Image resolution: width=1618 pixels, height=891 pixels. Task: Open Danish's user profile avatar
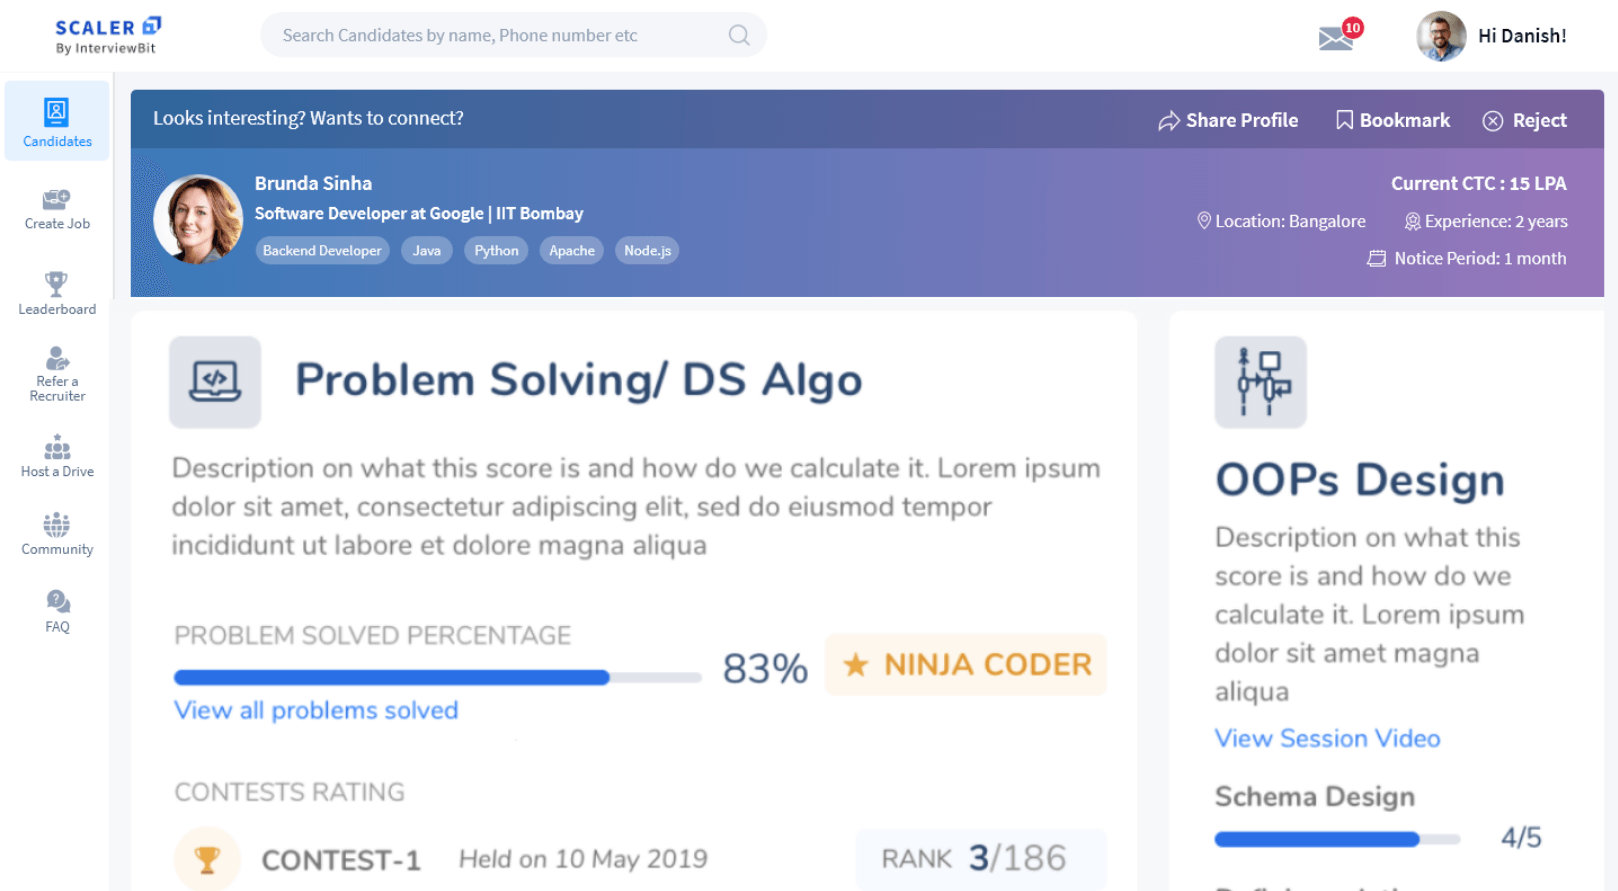coord(1440,36)
